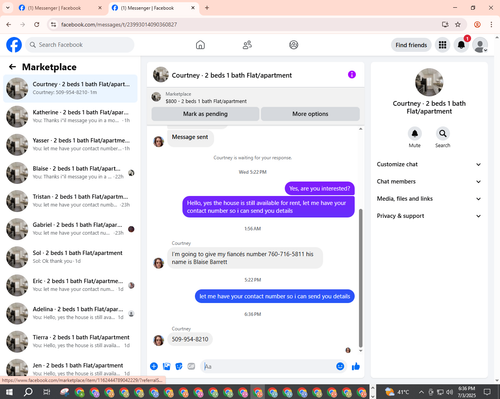The height and width of the screenshot is (399, 500).
Task: Expand Customize chat section
Action: pyautogui.click(x=429, y=164)
